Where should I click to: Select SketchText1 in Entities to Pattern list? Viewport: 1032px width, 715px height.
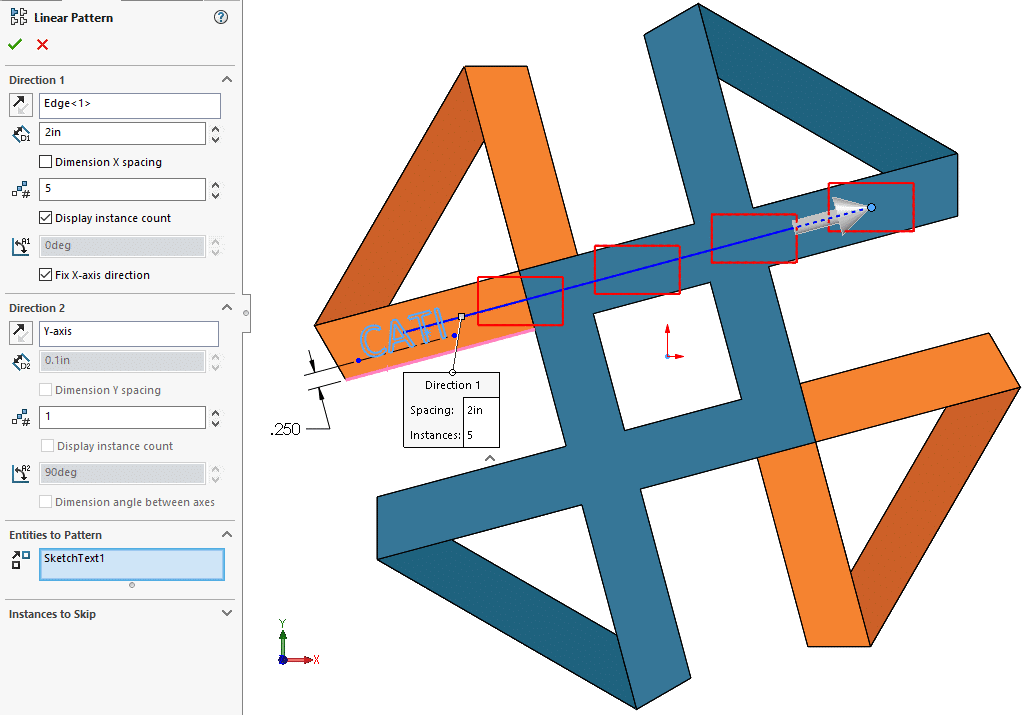pos(130,564)
